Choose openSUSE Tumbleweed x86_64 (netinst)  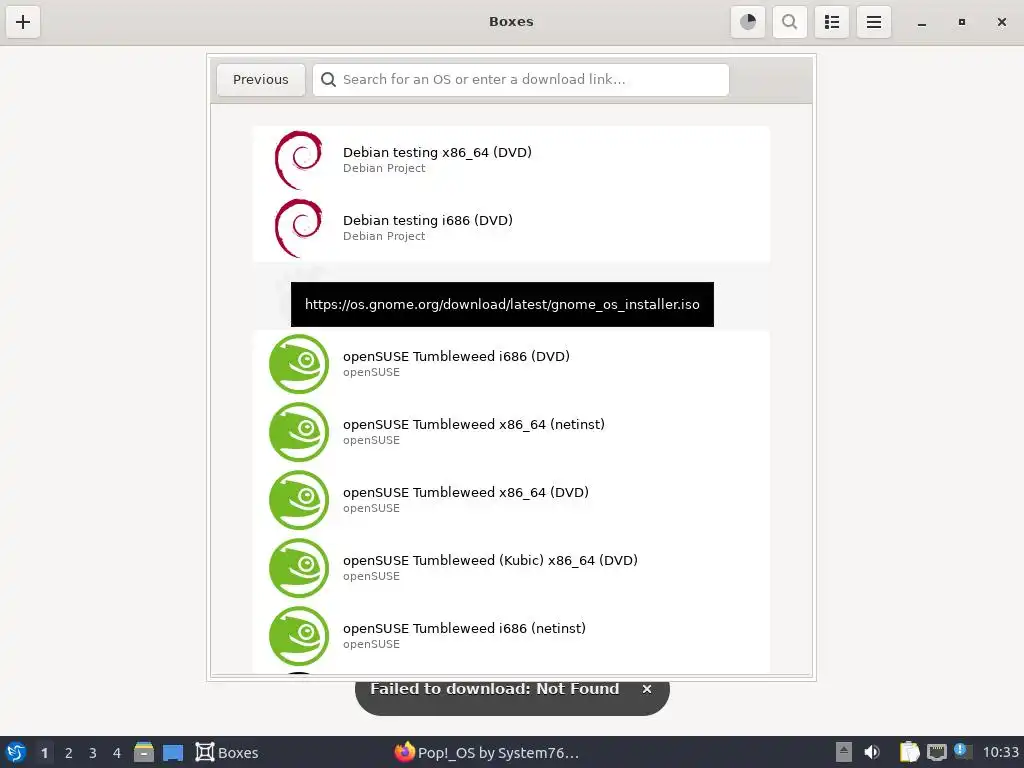click(x=511, y=432)
